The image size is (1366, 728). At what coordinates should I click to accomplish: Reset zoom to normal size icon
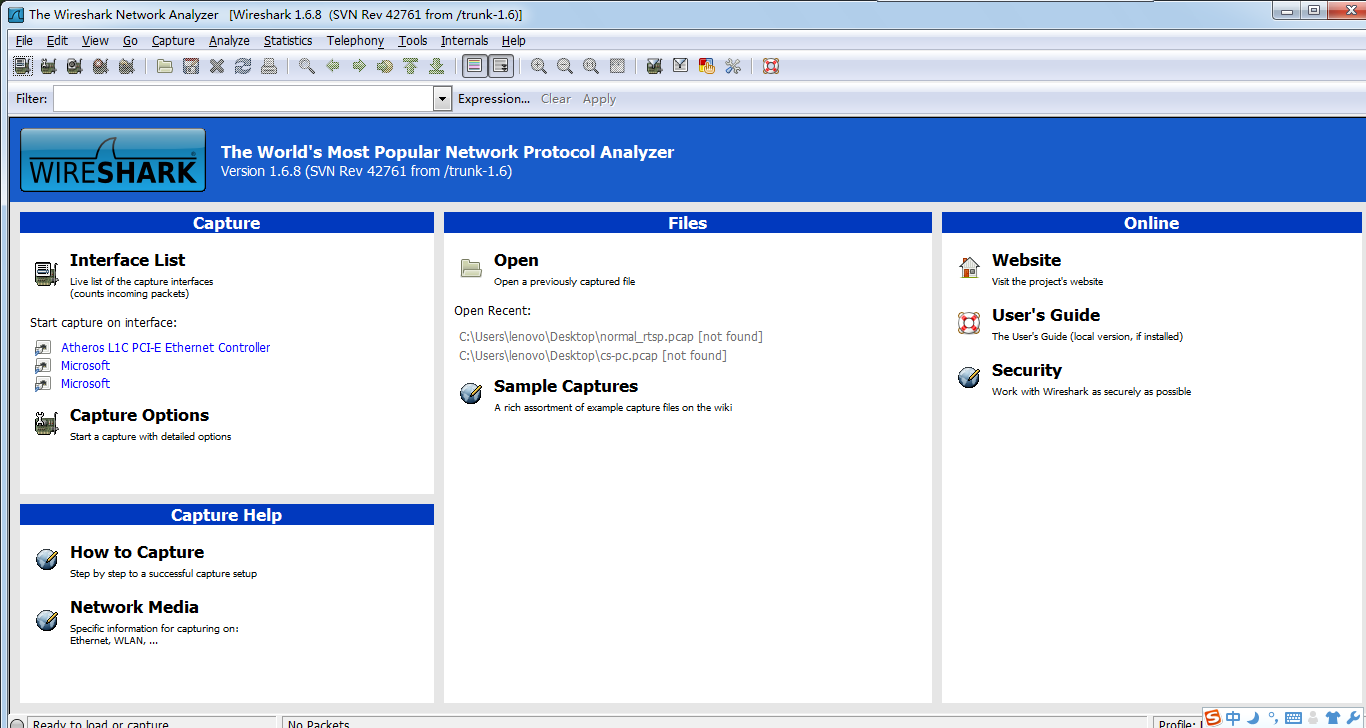pyautogui.click(x=591, y=66)
